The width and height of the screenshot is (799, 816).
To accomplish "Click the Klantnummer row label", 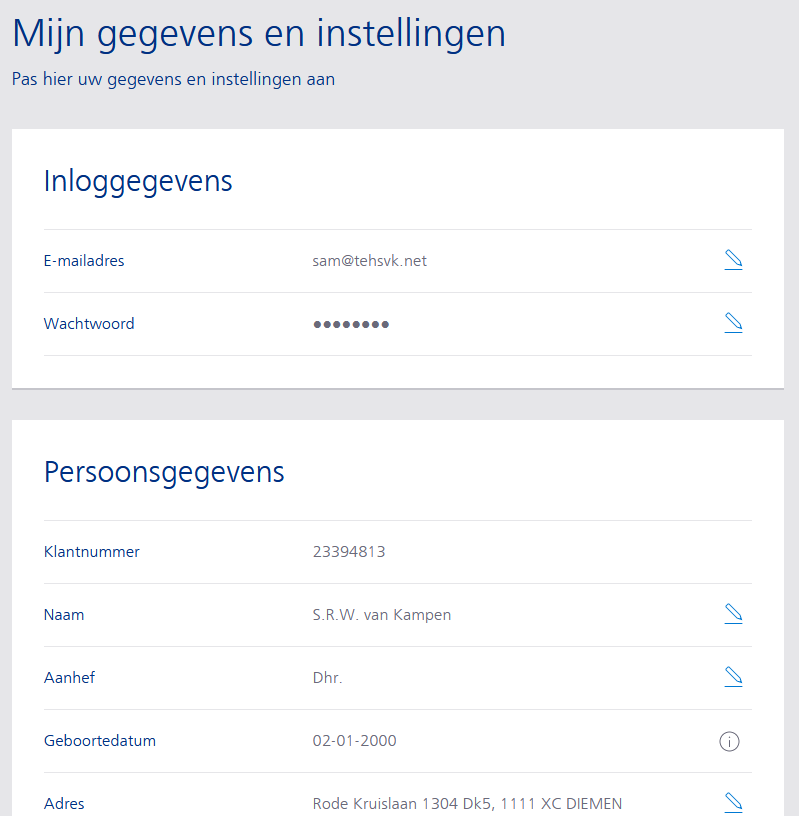I will click(92, 552).
